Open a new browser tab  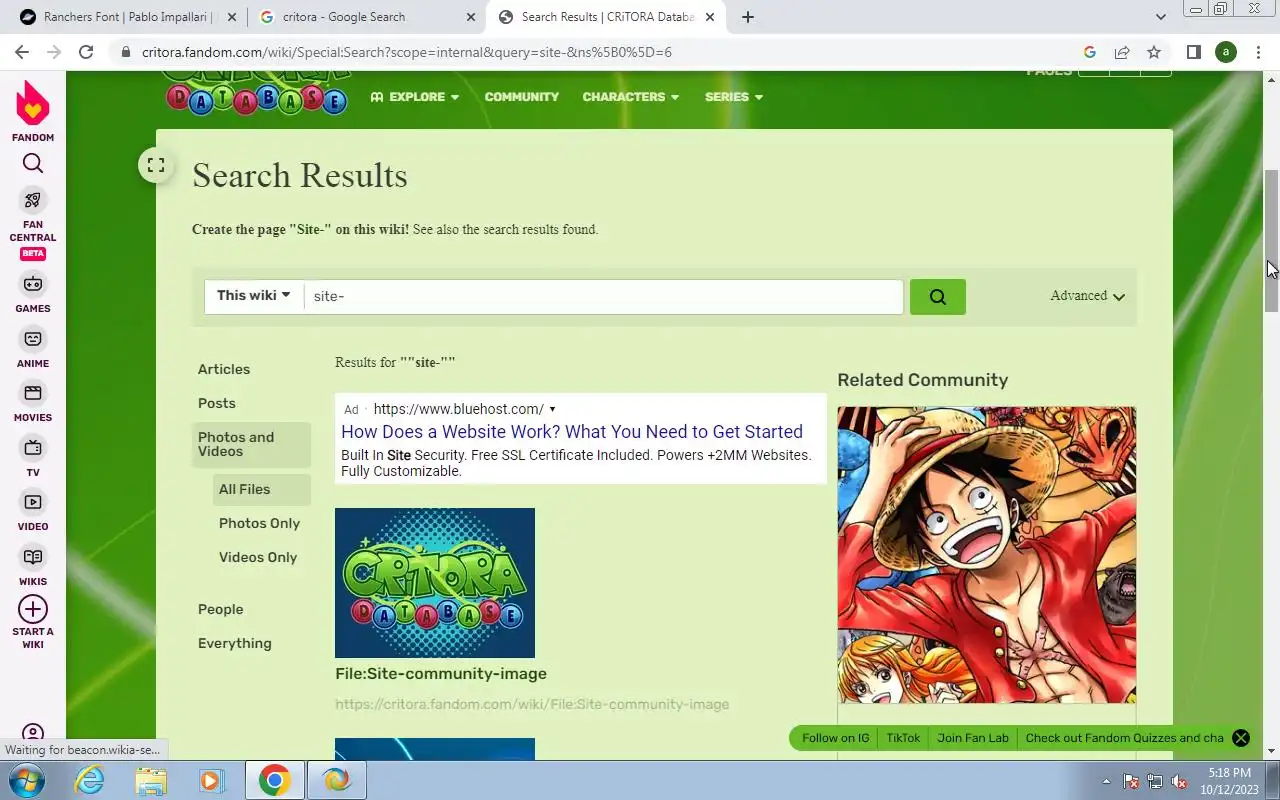coord(748,17)
